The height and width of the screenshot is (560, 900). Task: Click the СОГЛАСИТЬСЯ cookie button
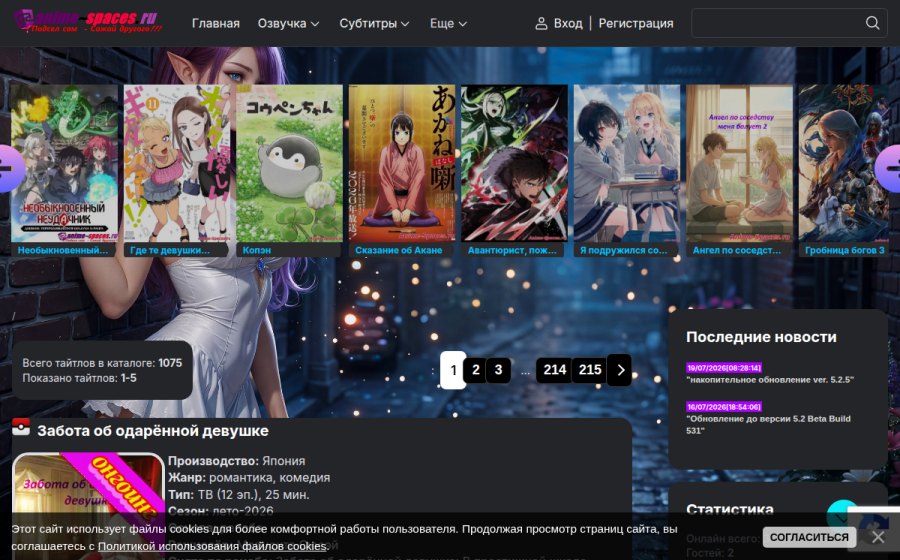click(x=809, y=537)
